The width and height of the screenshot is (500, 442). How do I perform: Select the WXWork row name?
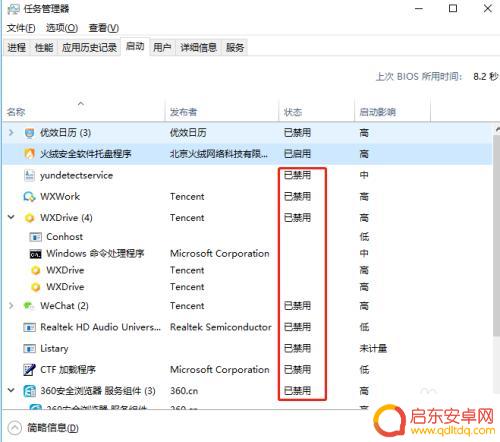point(60,197)
